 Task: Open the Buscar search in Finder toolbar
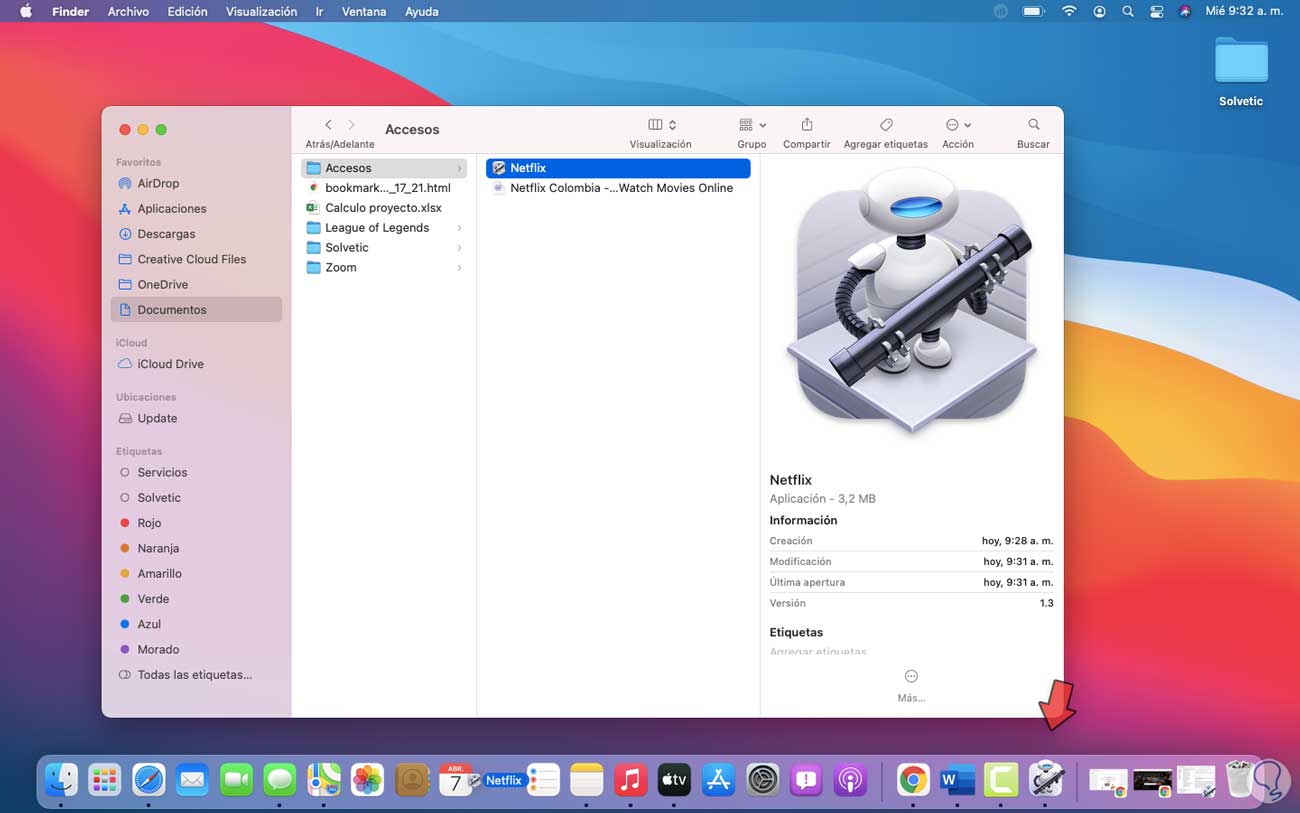(x=1034, y=125)
